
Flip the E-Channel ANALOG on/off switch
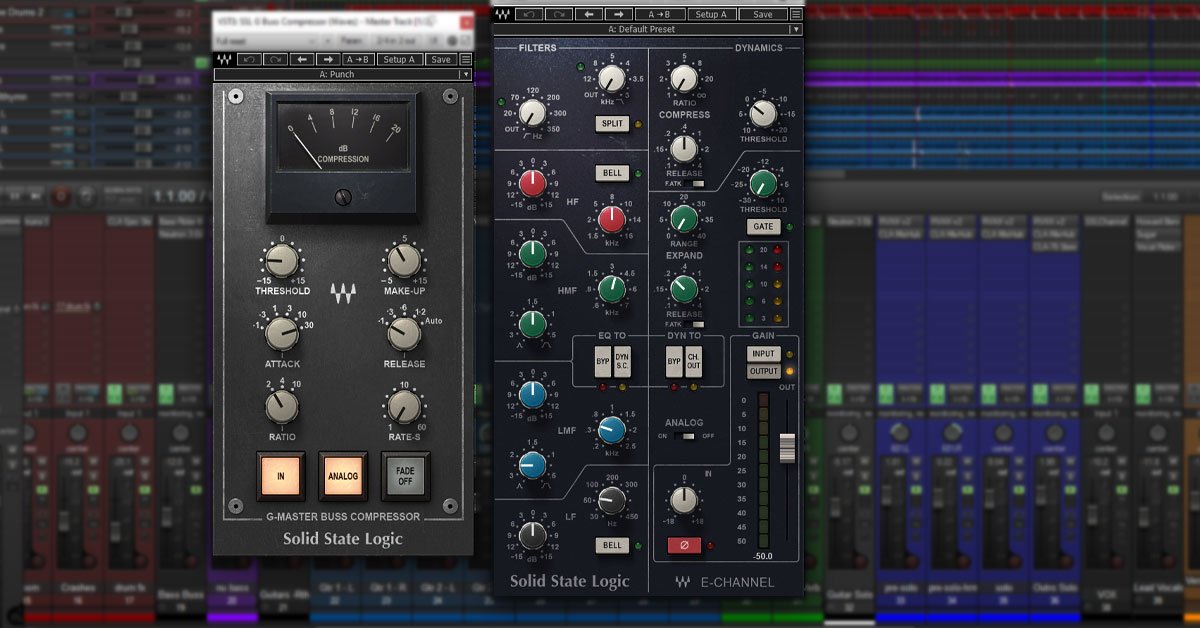[x=684, y=436]
